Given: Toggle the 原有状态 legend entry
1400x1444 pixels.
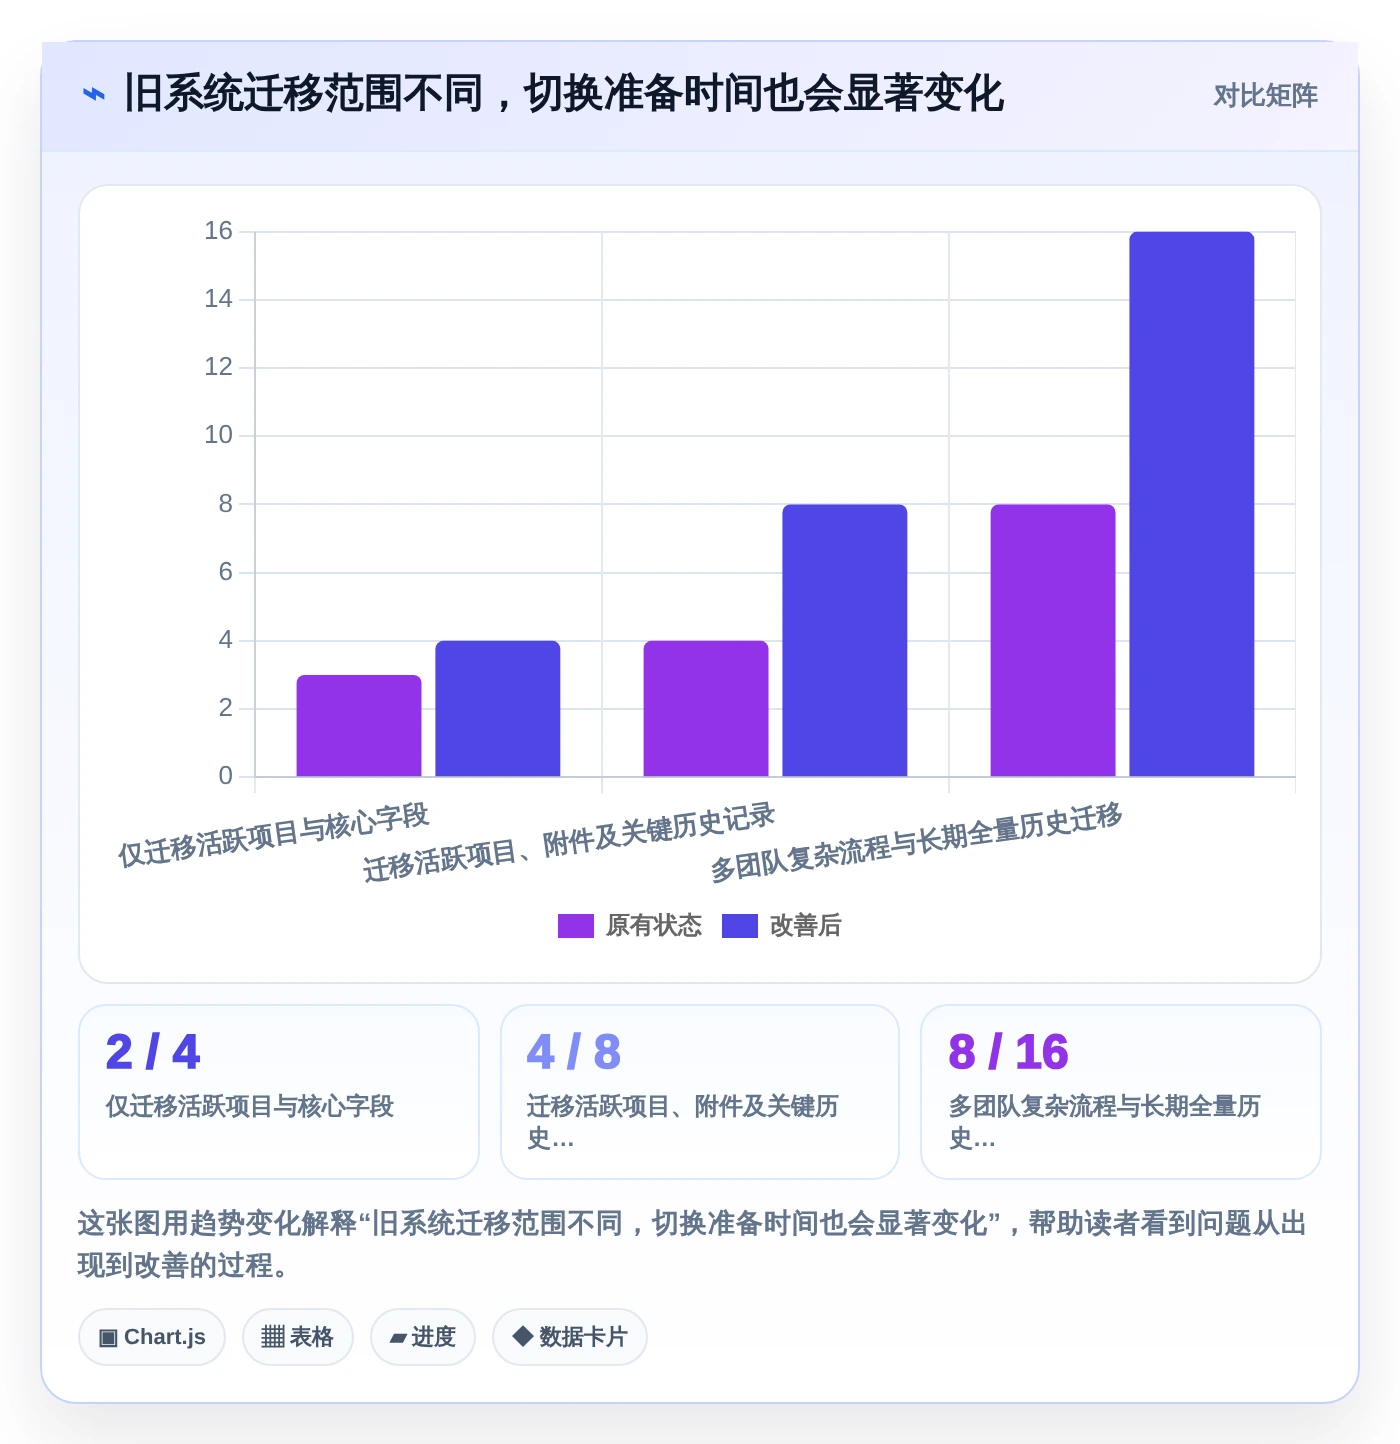Looking at the screenshot, I should (630, 926).
